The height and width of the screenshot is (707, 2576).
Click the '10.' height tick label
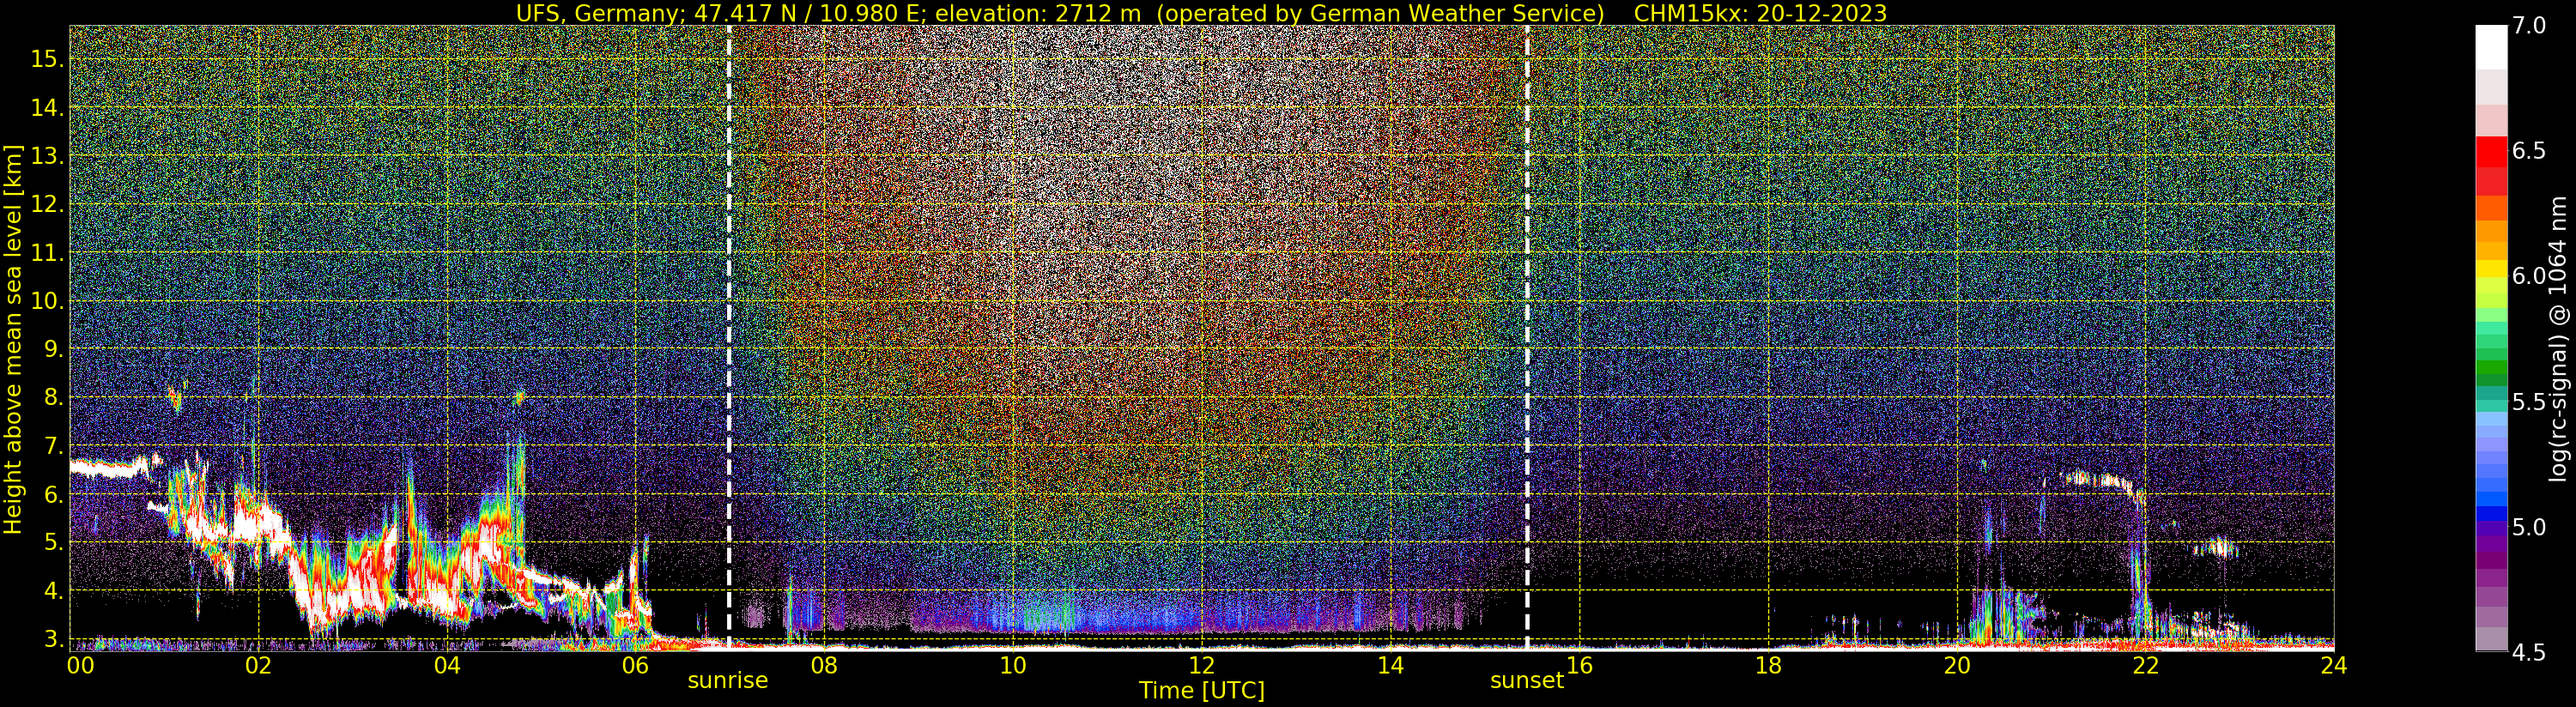pyautogui.click(x=48, y=301)
